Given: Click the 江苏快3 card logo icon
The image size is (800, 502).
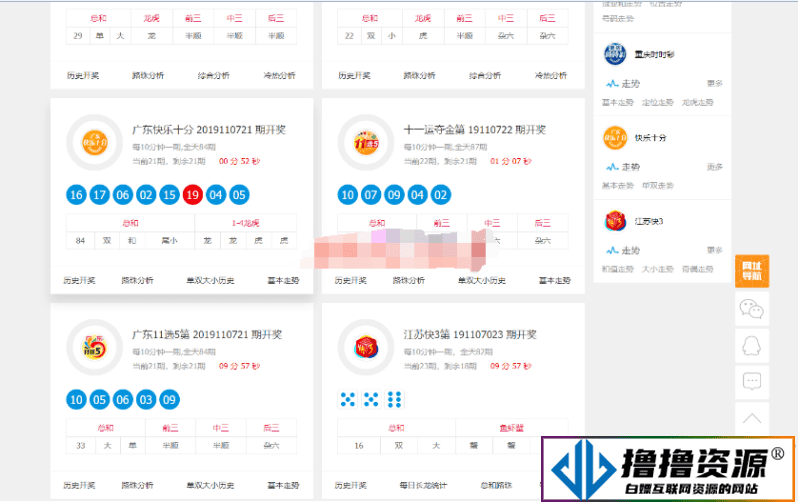Looking at the screenshot, I should [x=366, y=347].
